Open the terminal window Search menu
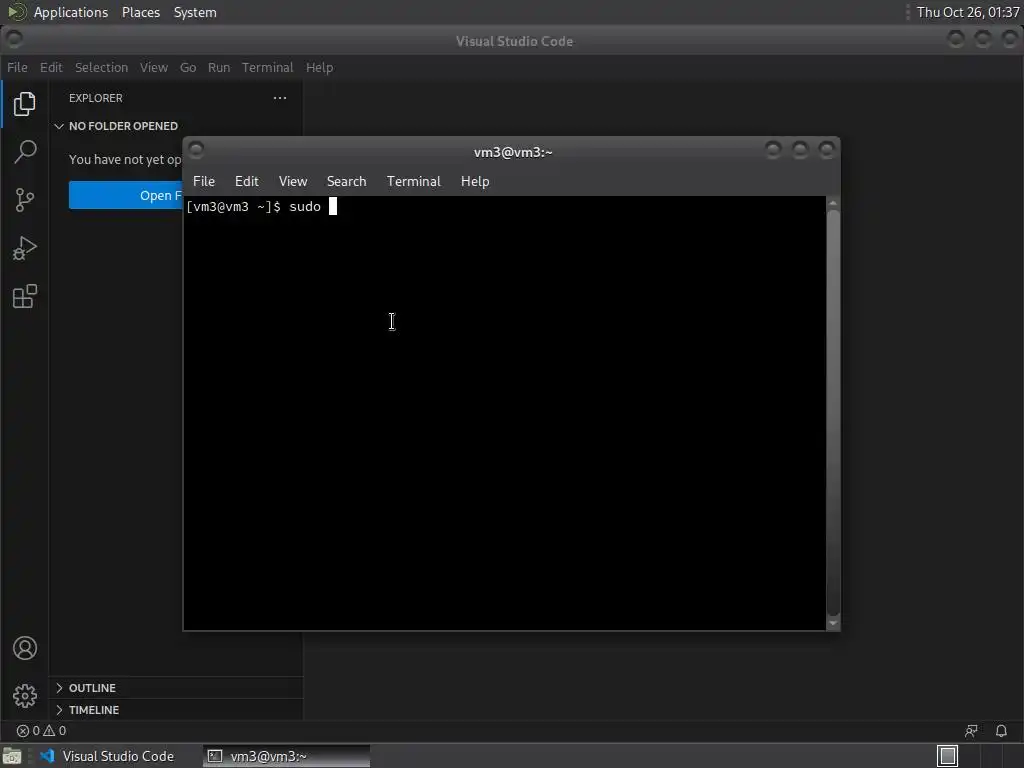 [x=346, y=182]
